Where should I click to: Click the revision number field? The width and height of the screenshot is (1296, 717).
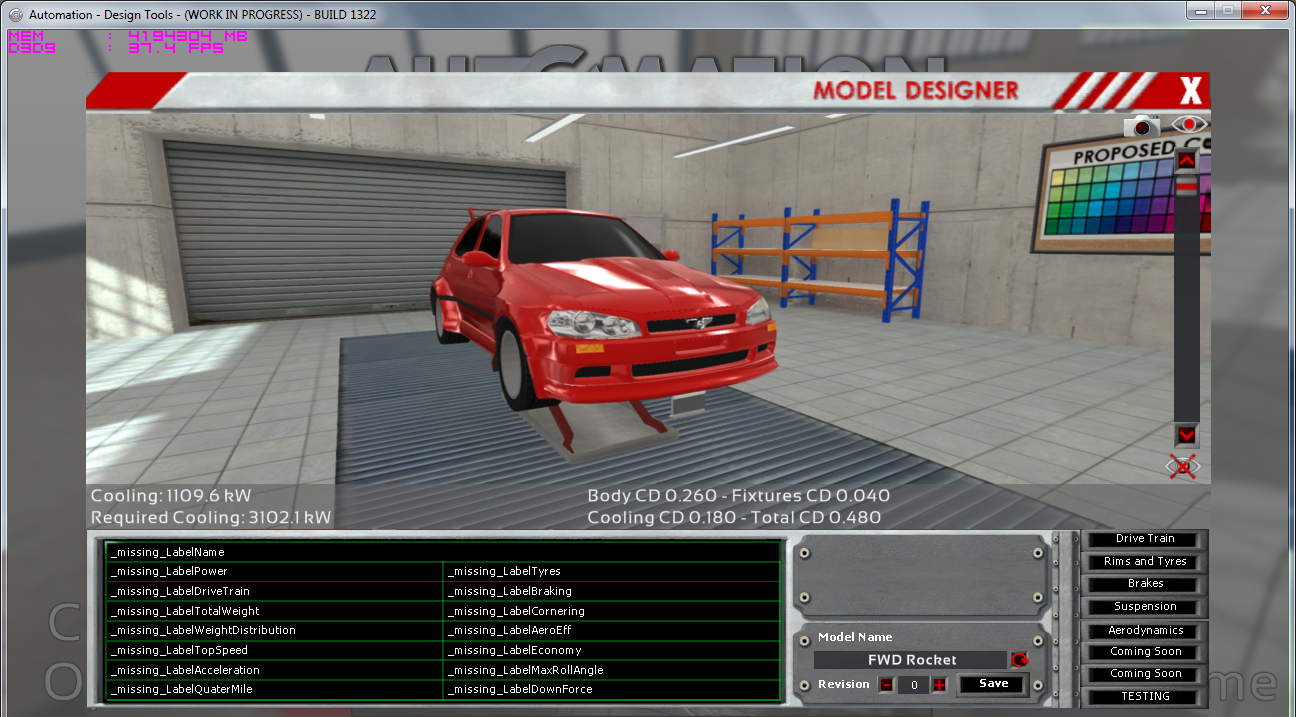tap(912, 685)
